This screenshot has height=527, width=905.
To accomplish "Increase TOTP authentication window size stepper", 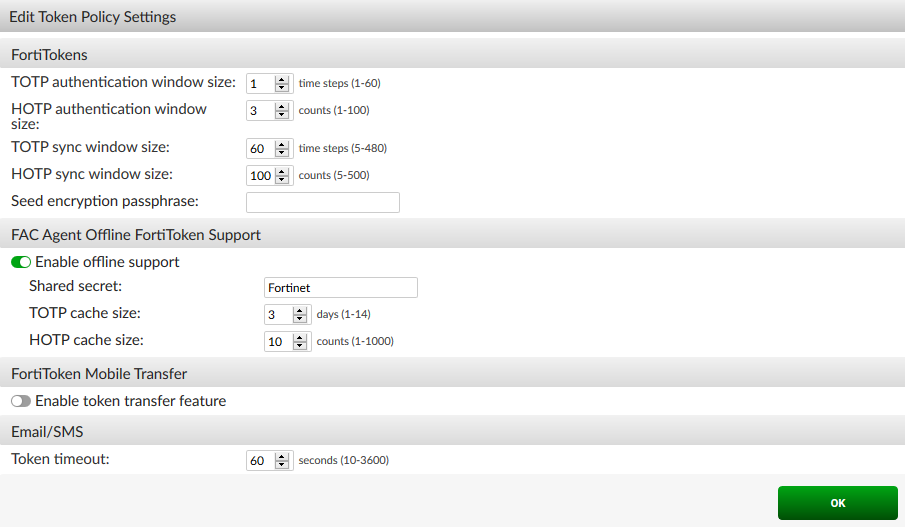I will point(282,80).
